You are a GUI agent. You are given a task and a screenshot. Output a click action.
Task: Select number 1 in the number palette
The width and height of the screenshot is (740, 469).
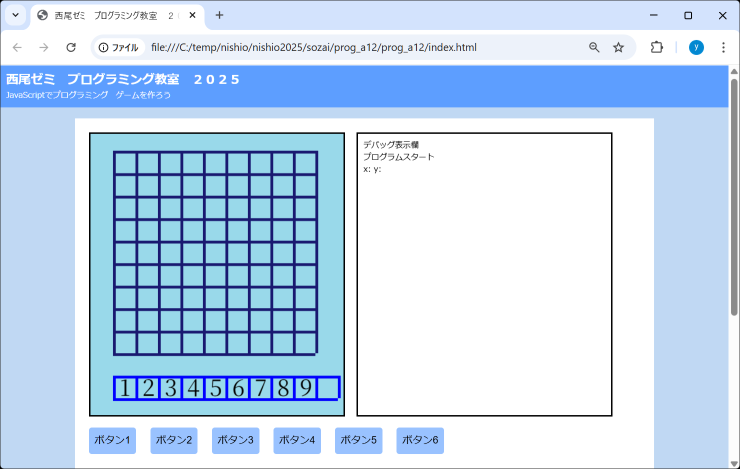125,388
